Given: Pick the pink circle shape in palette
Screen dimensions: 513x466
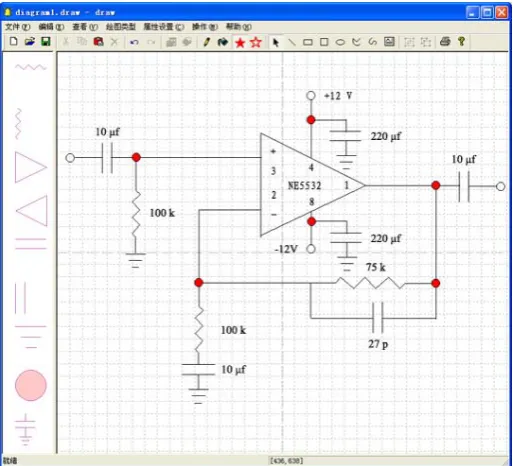Looking at the screenshot, I should (x=31, y=385).
